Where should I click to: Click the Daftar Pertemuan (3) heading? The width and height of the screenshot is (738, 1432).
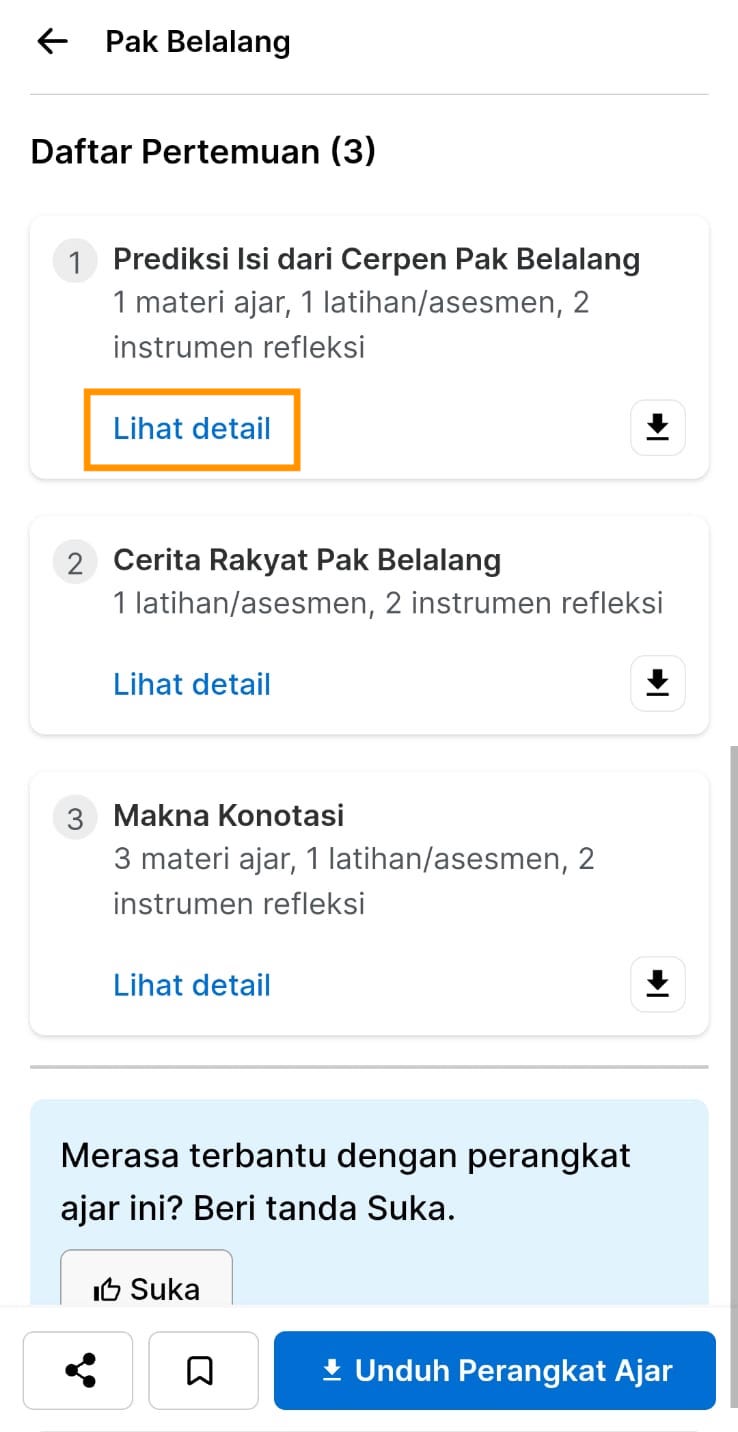tap(203, 152)
